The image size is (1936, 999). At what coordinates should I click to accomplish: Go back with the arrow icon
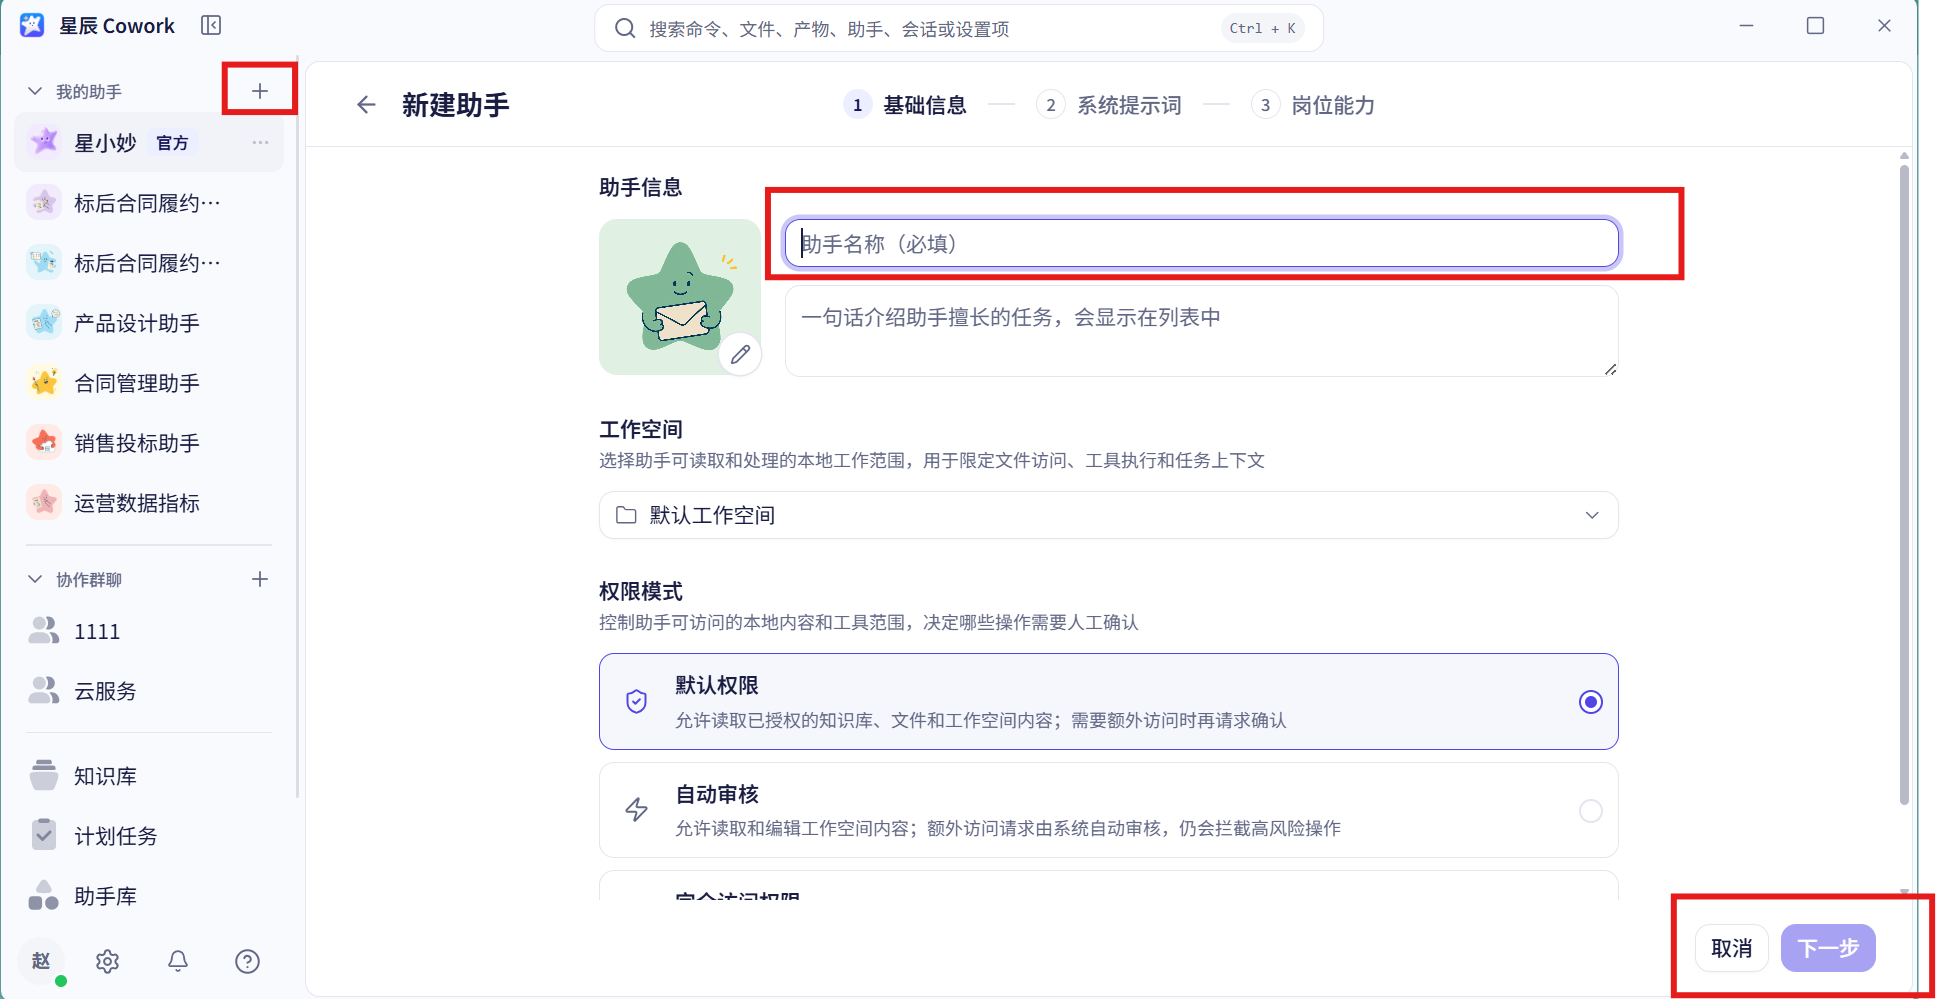[x=366, y=105]
